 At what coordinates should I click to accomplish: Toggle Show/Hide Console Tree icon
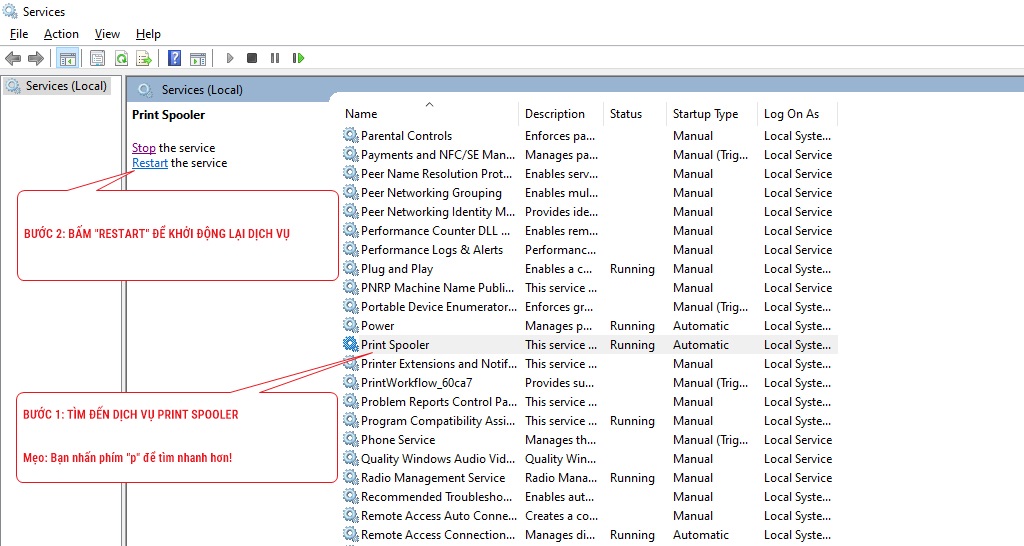(67, 59)
